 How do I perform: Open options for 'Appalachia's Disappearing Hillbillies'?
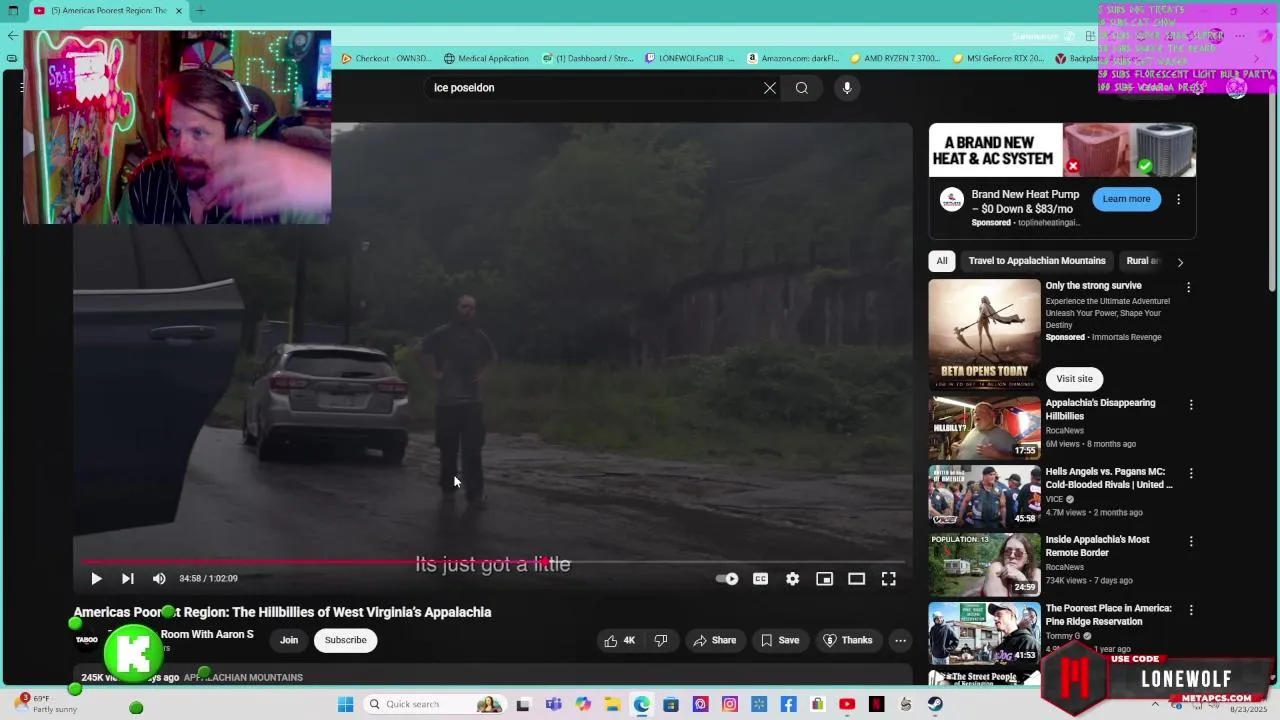click(x=1190, y=405)
